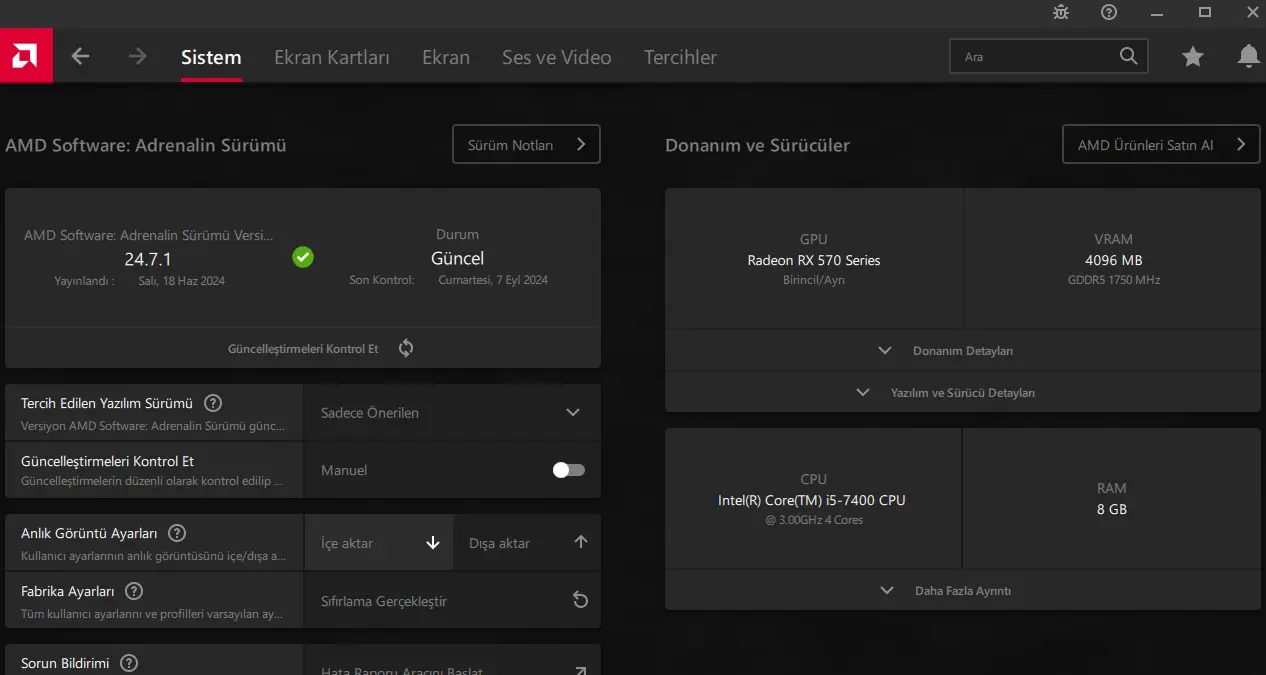1266x675 pixels.
Task: Click Dışa aktar button
Action: point(527,543)
